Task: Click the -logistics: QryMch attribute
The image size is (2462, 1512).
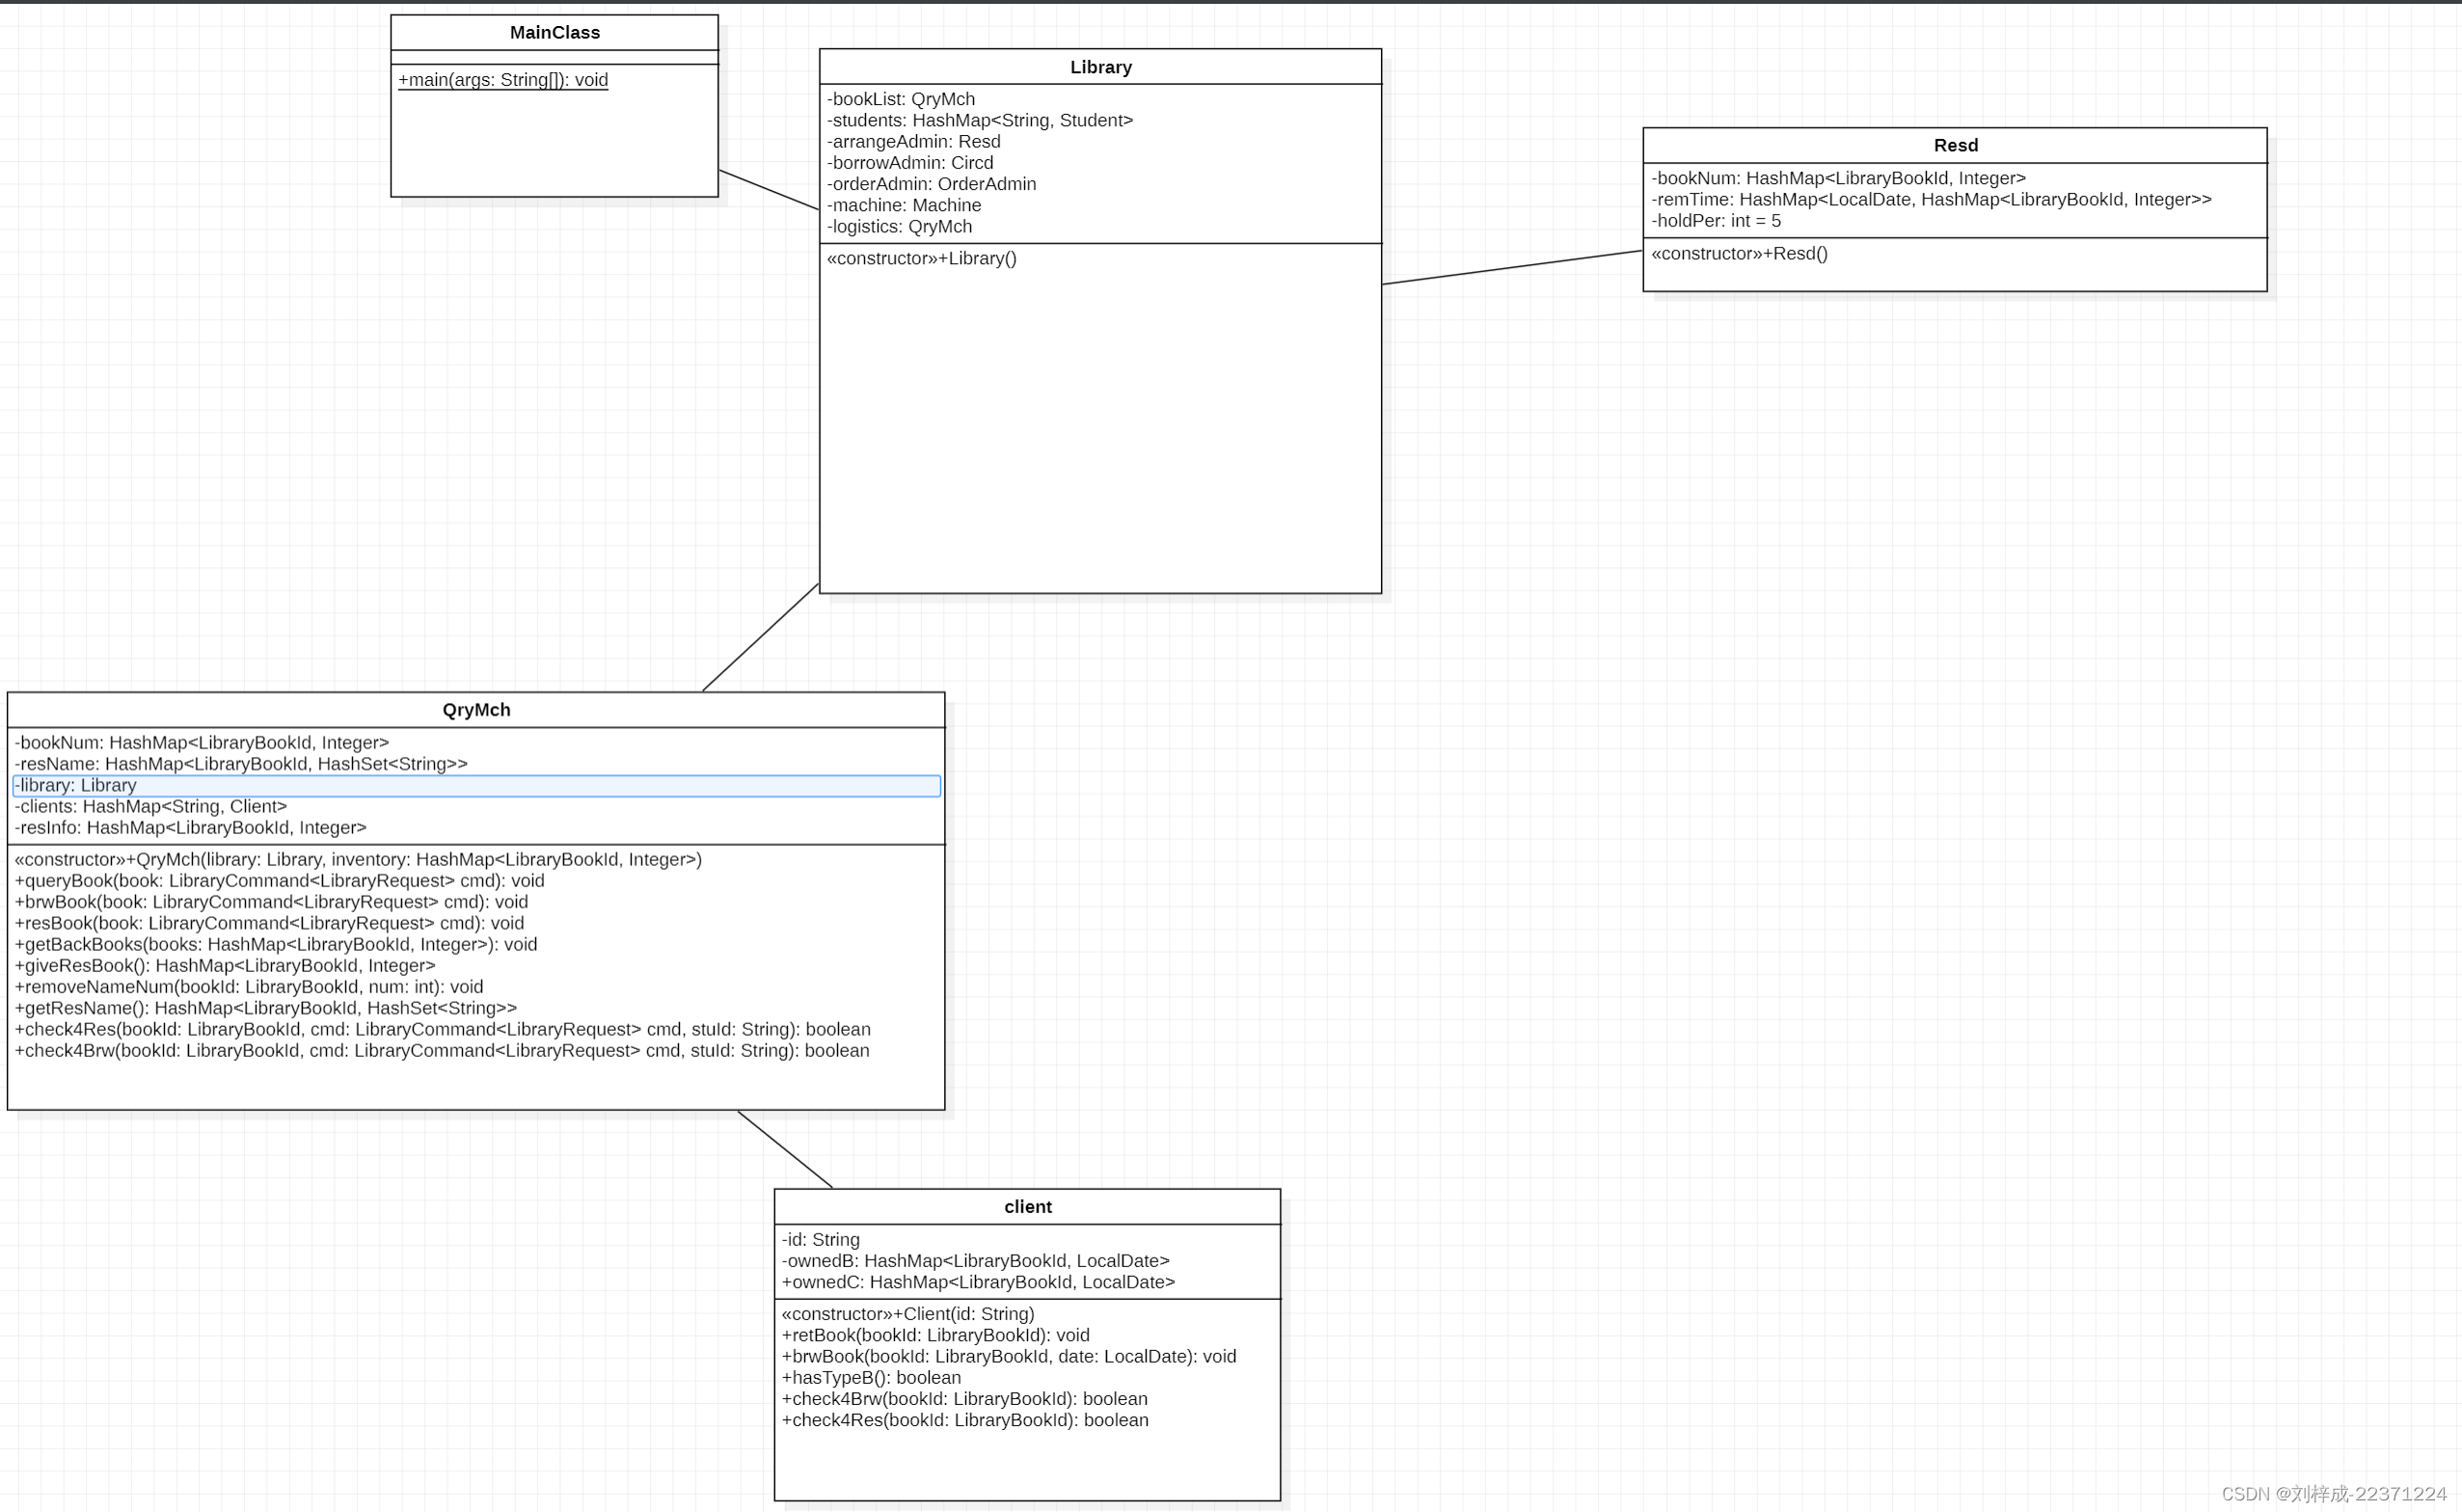Action: click(900, 226)
